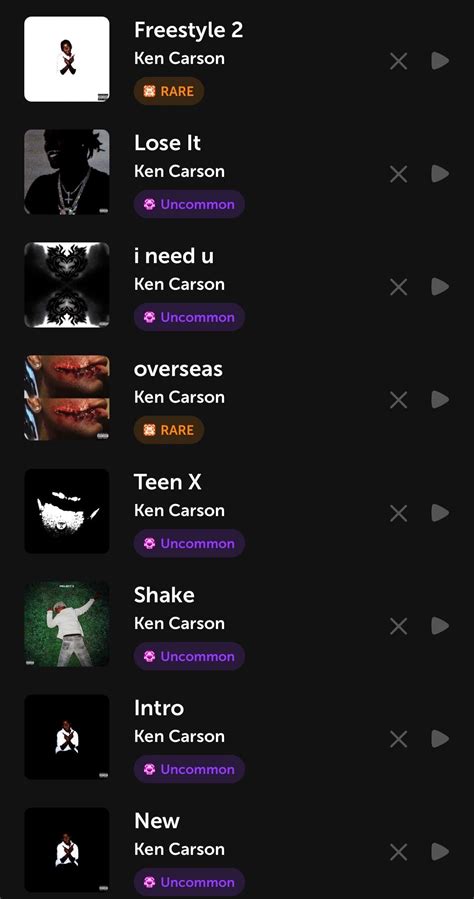Remove Lose It from the list

398,174
